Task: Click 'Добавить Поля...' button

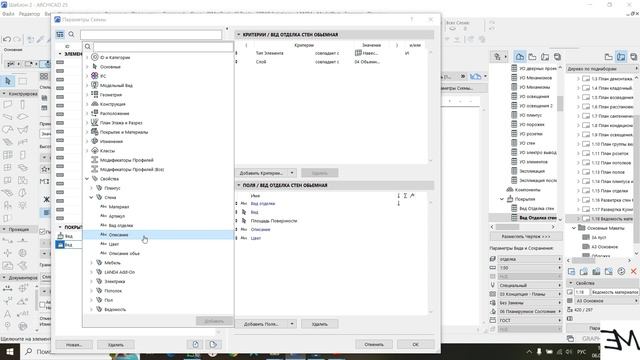Action: tap(262, 324)
